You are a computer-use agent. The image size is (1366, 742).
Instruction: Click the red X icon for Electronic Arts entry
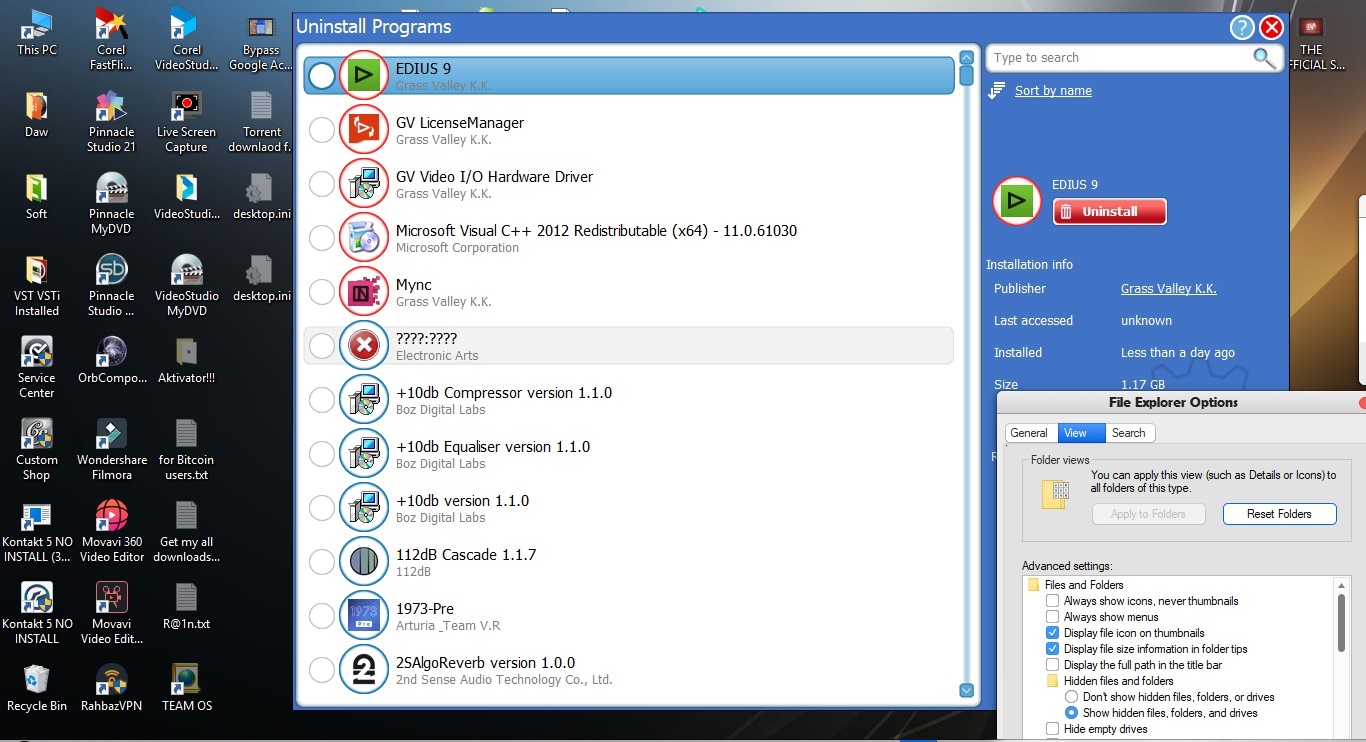tap(364, 346)
